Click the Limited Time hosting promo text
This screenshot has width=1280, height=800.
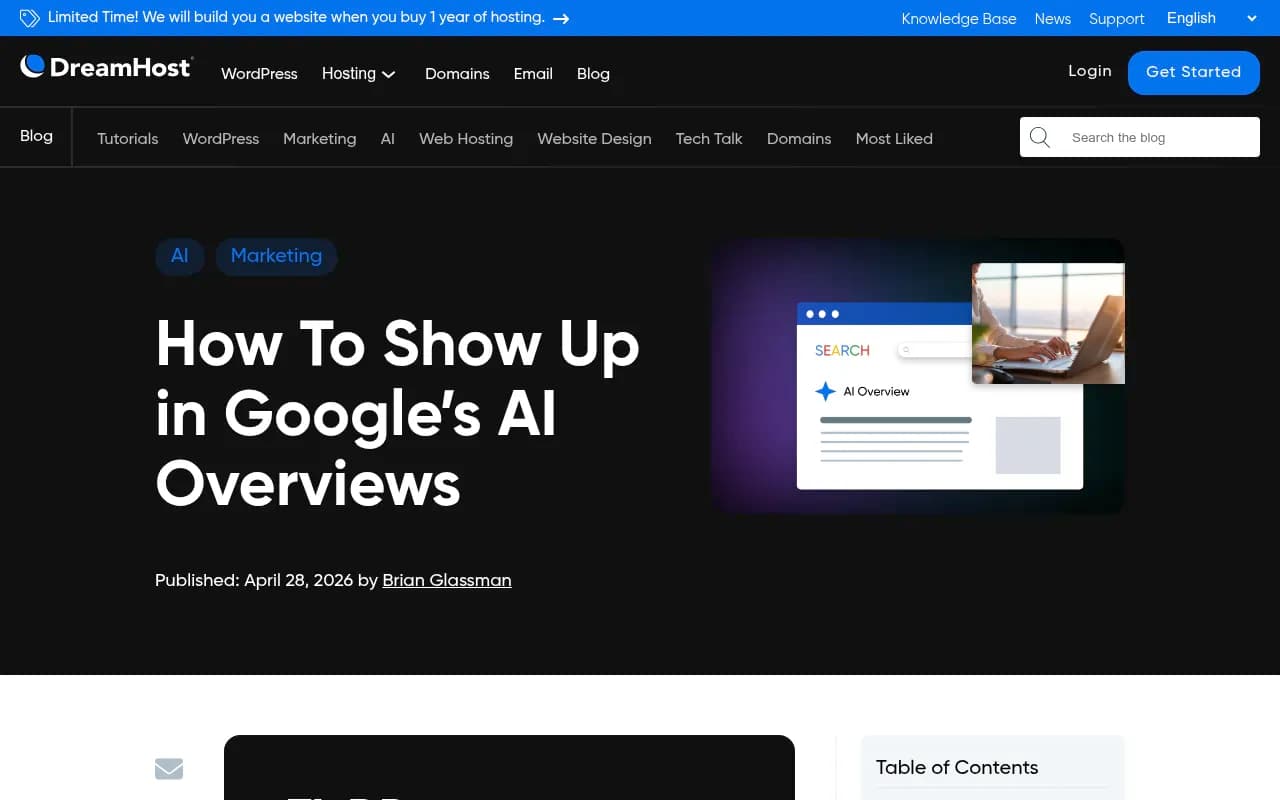(x=296, y=18)
